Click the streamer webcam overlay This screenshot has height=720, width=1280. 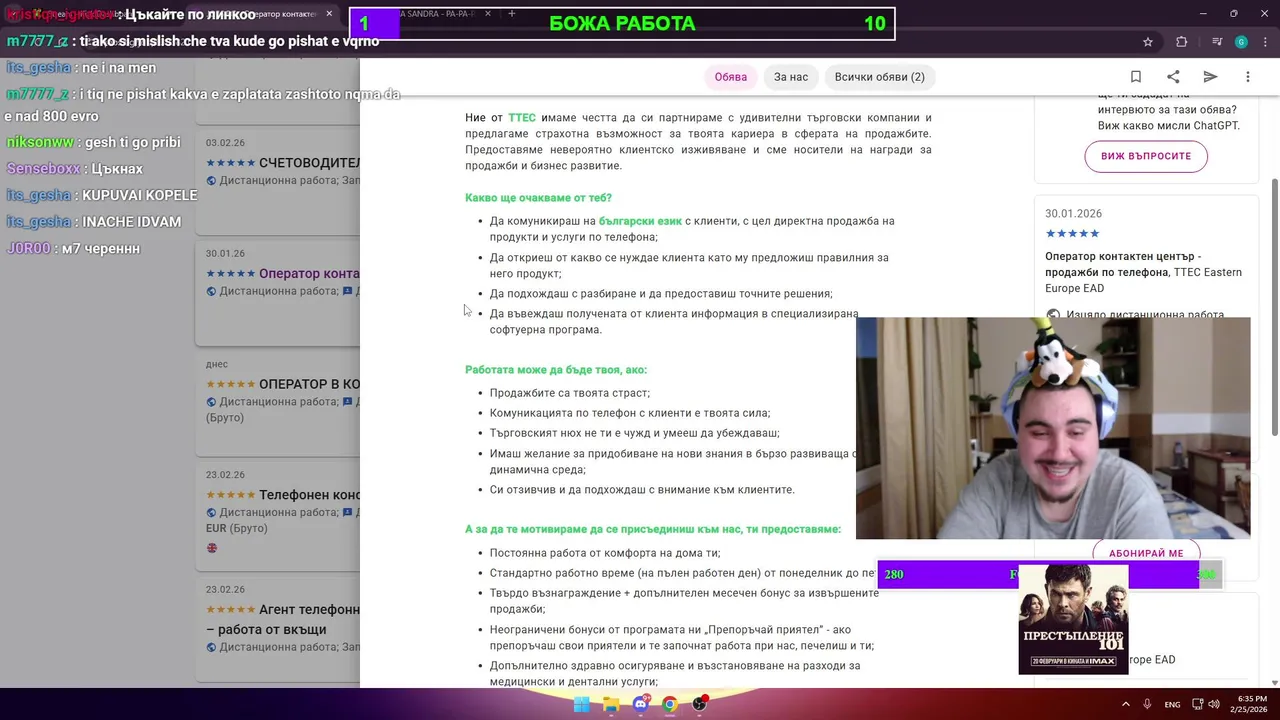1053,428
